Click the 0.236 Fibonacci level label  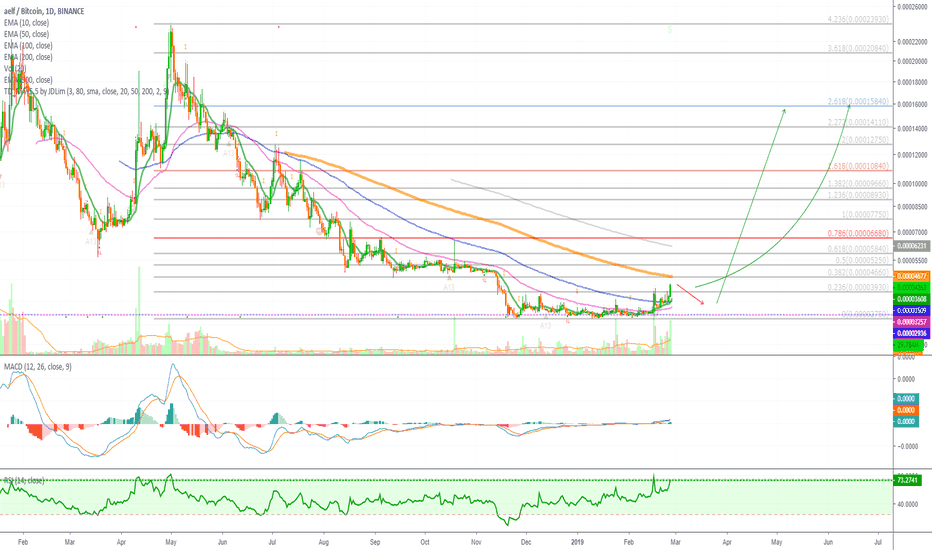[x=858, y=287]
